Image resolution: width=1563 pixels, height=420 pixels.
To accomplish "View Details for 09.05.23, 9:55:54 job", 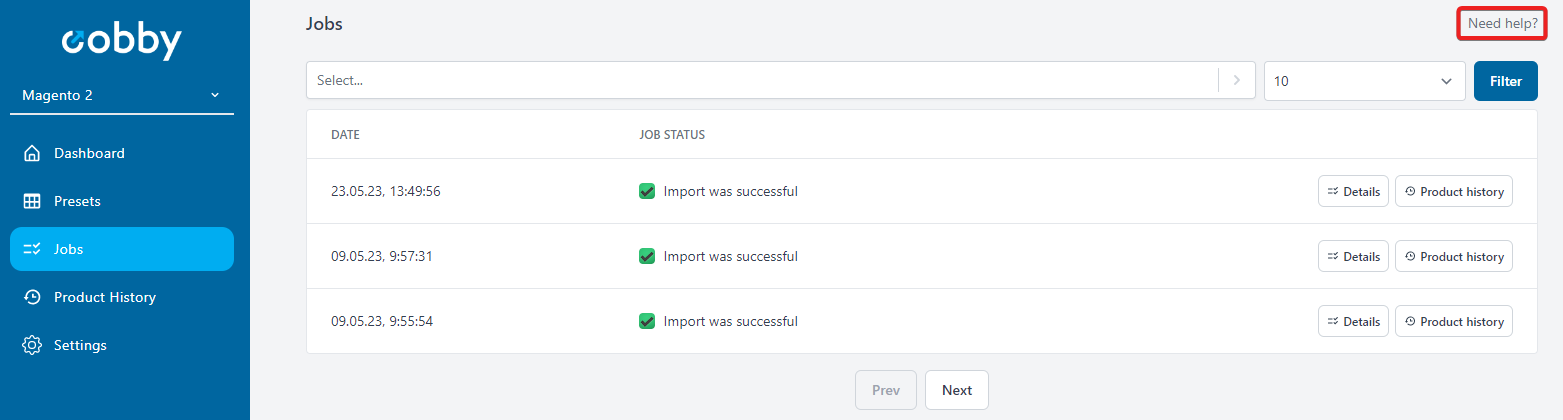I will click(1353, 321).
